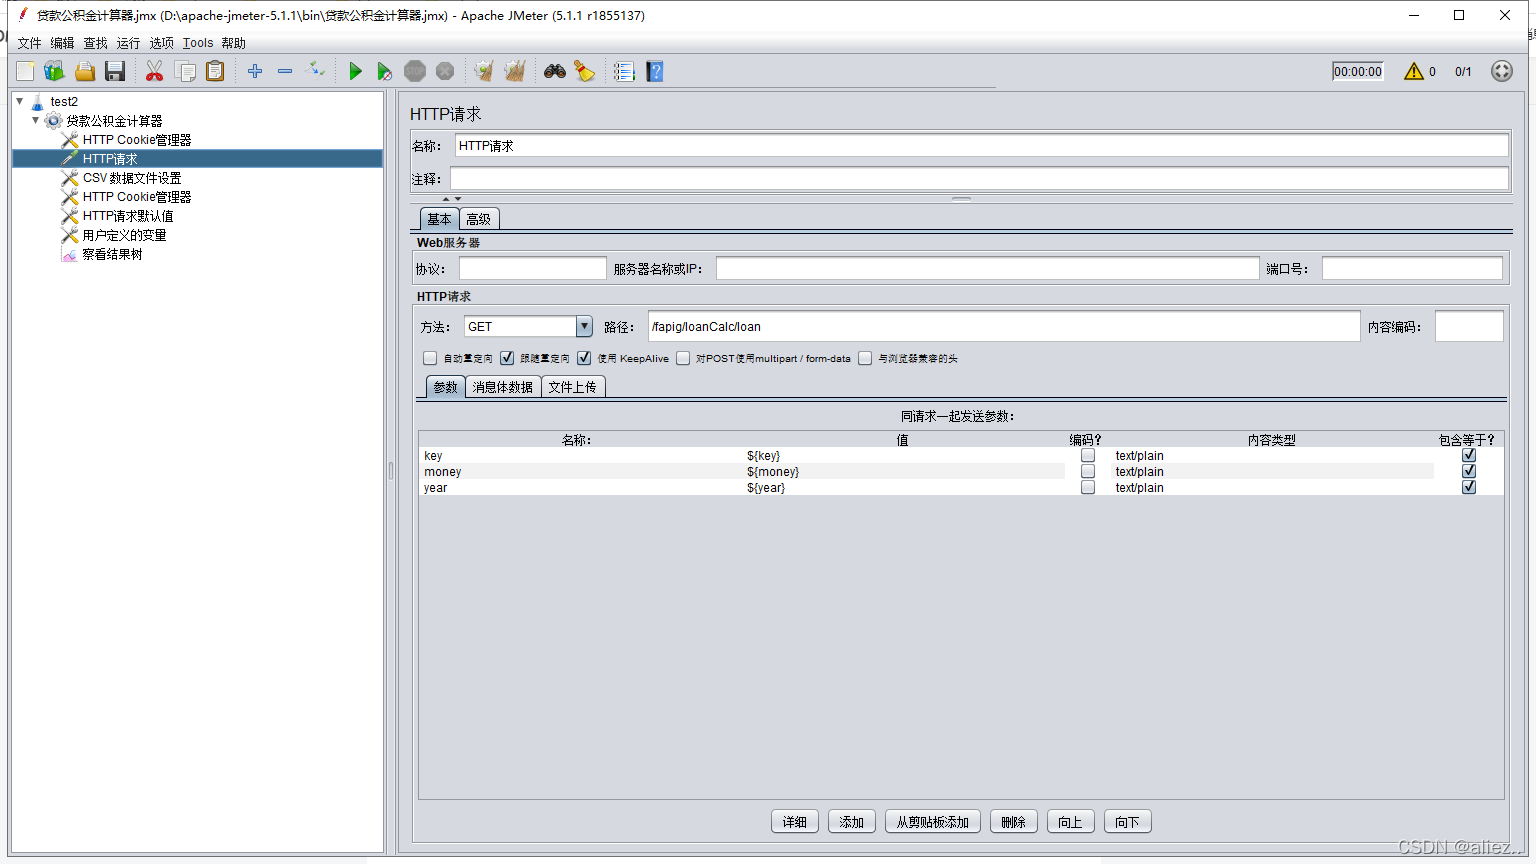Select the 消息体数据 tab

click(503, 387)
